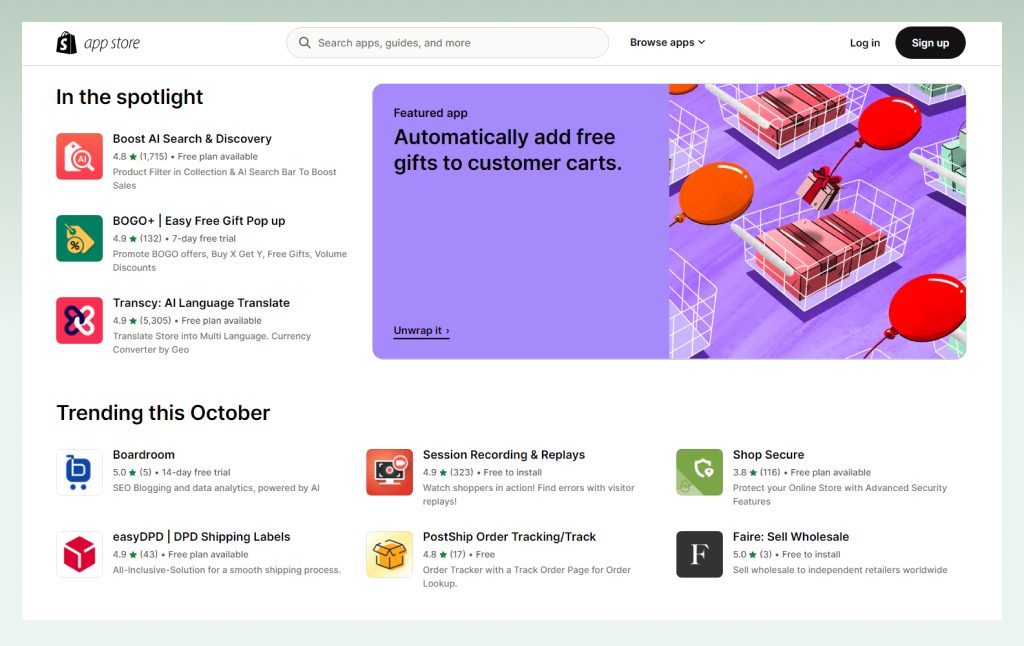Expand the Browse apps dropdown

click(667, 42)
